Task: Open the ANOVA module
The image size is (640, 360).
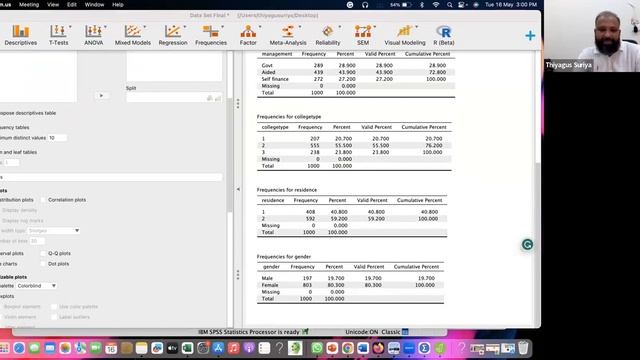Action: pyautogui.click(x=93, y=35)
